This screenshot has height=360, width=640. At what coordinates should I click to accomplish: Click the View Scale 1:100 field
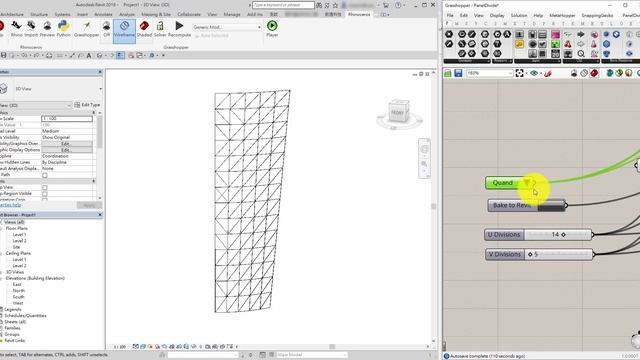pyautogui.click(x=67, y=118)
